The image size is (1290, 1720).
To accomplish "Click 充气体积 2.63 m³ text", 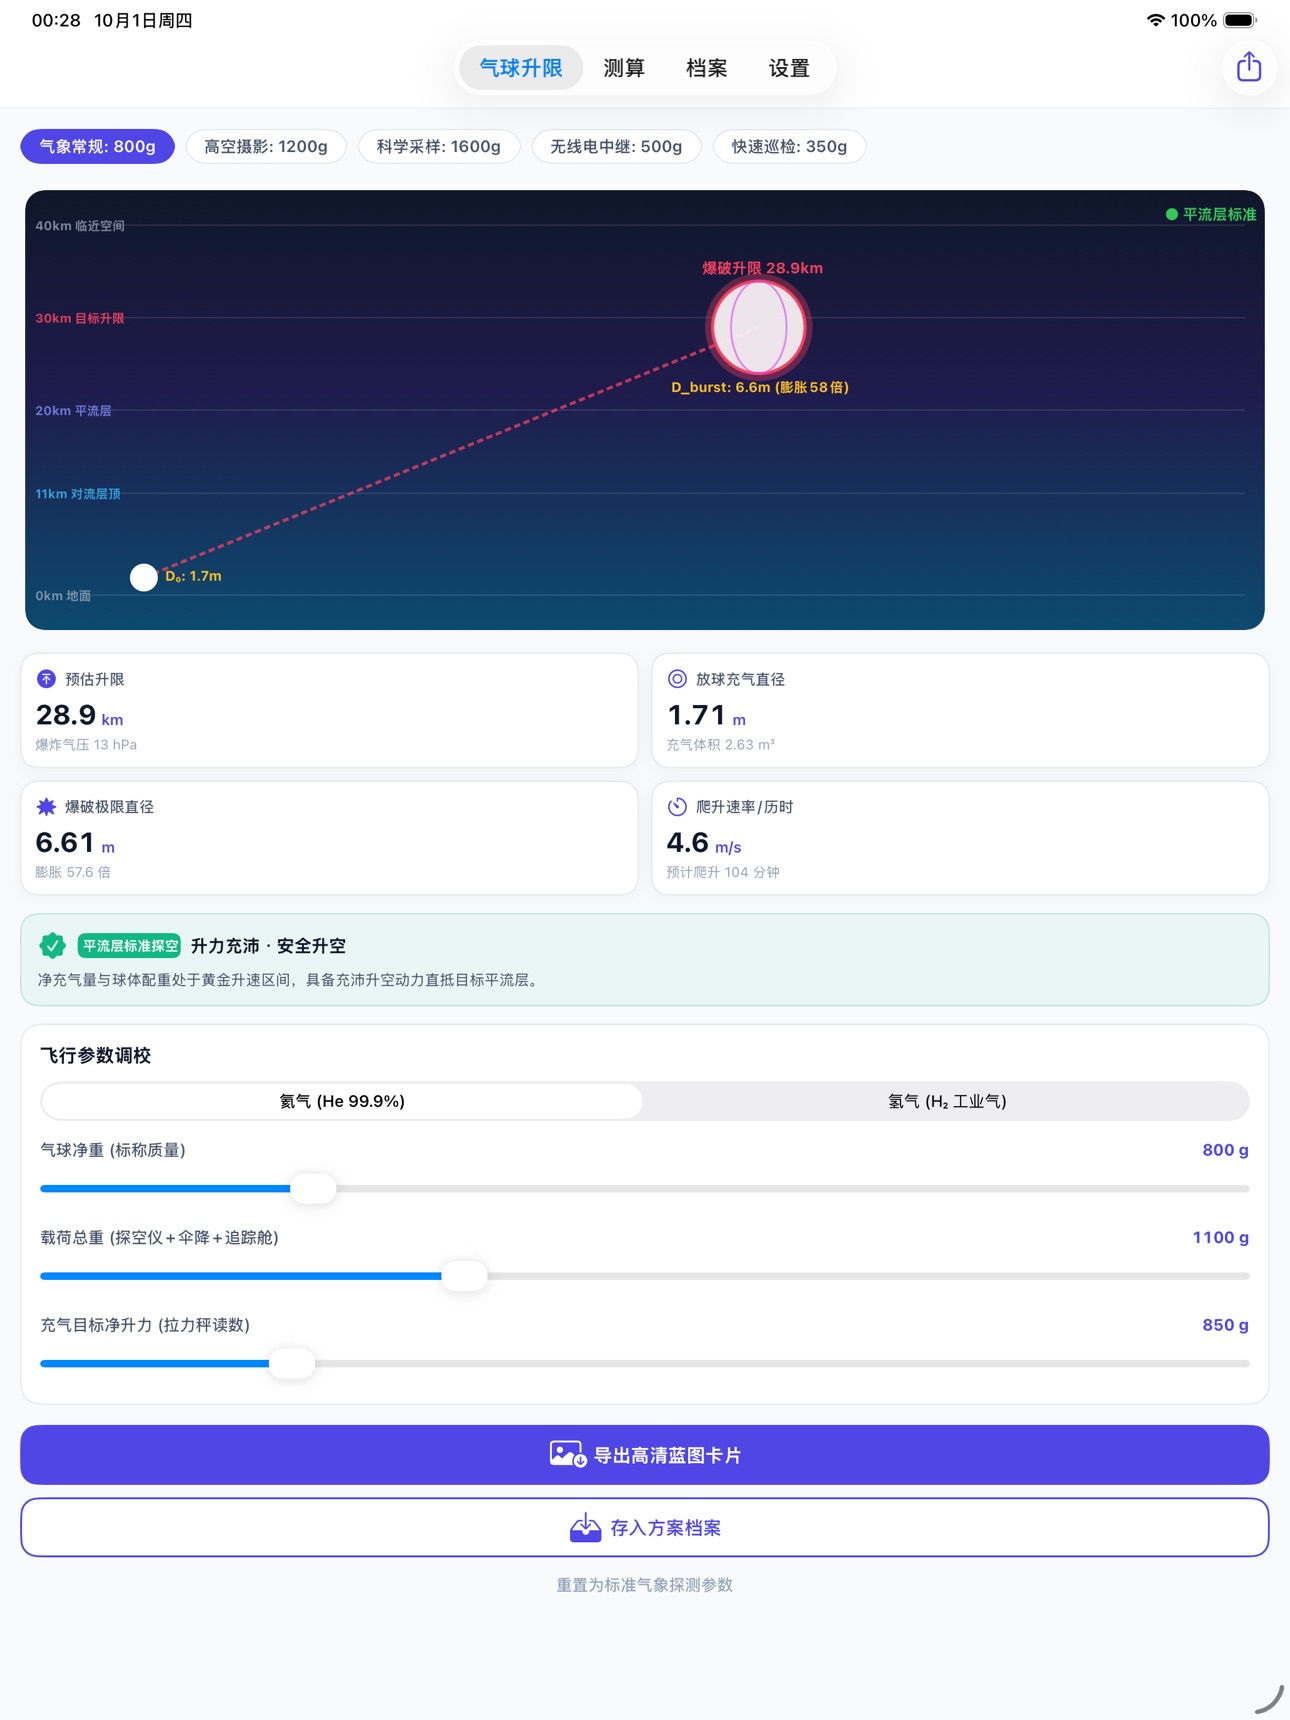I will coord(721,745).
